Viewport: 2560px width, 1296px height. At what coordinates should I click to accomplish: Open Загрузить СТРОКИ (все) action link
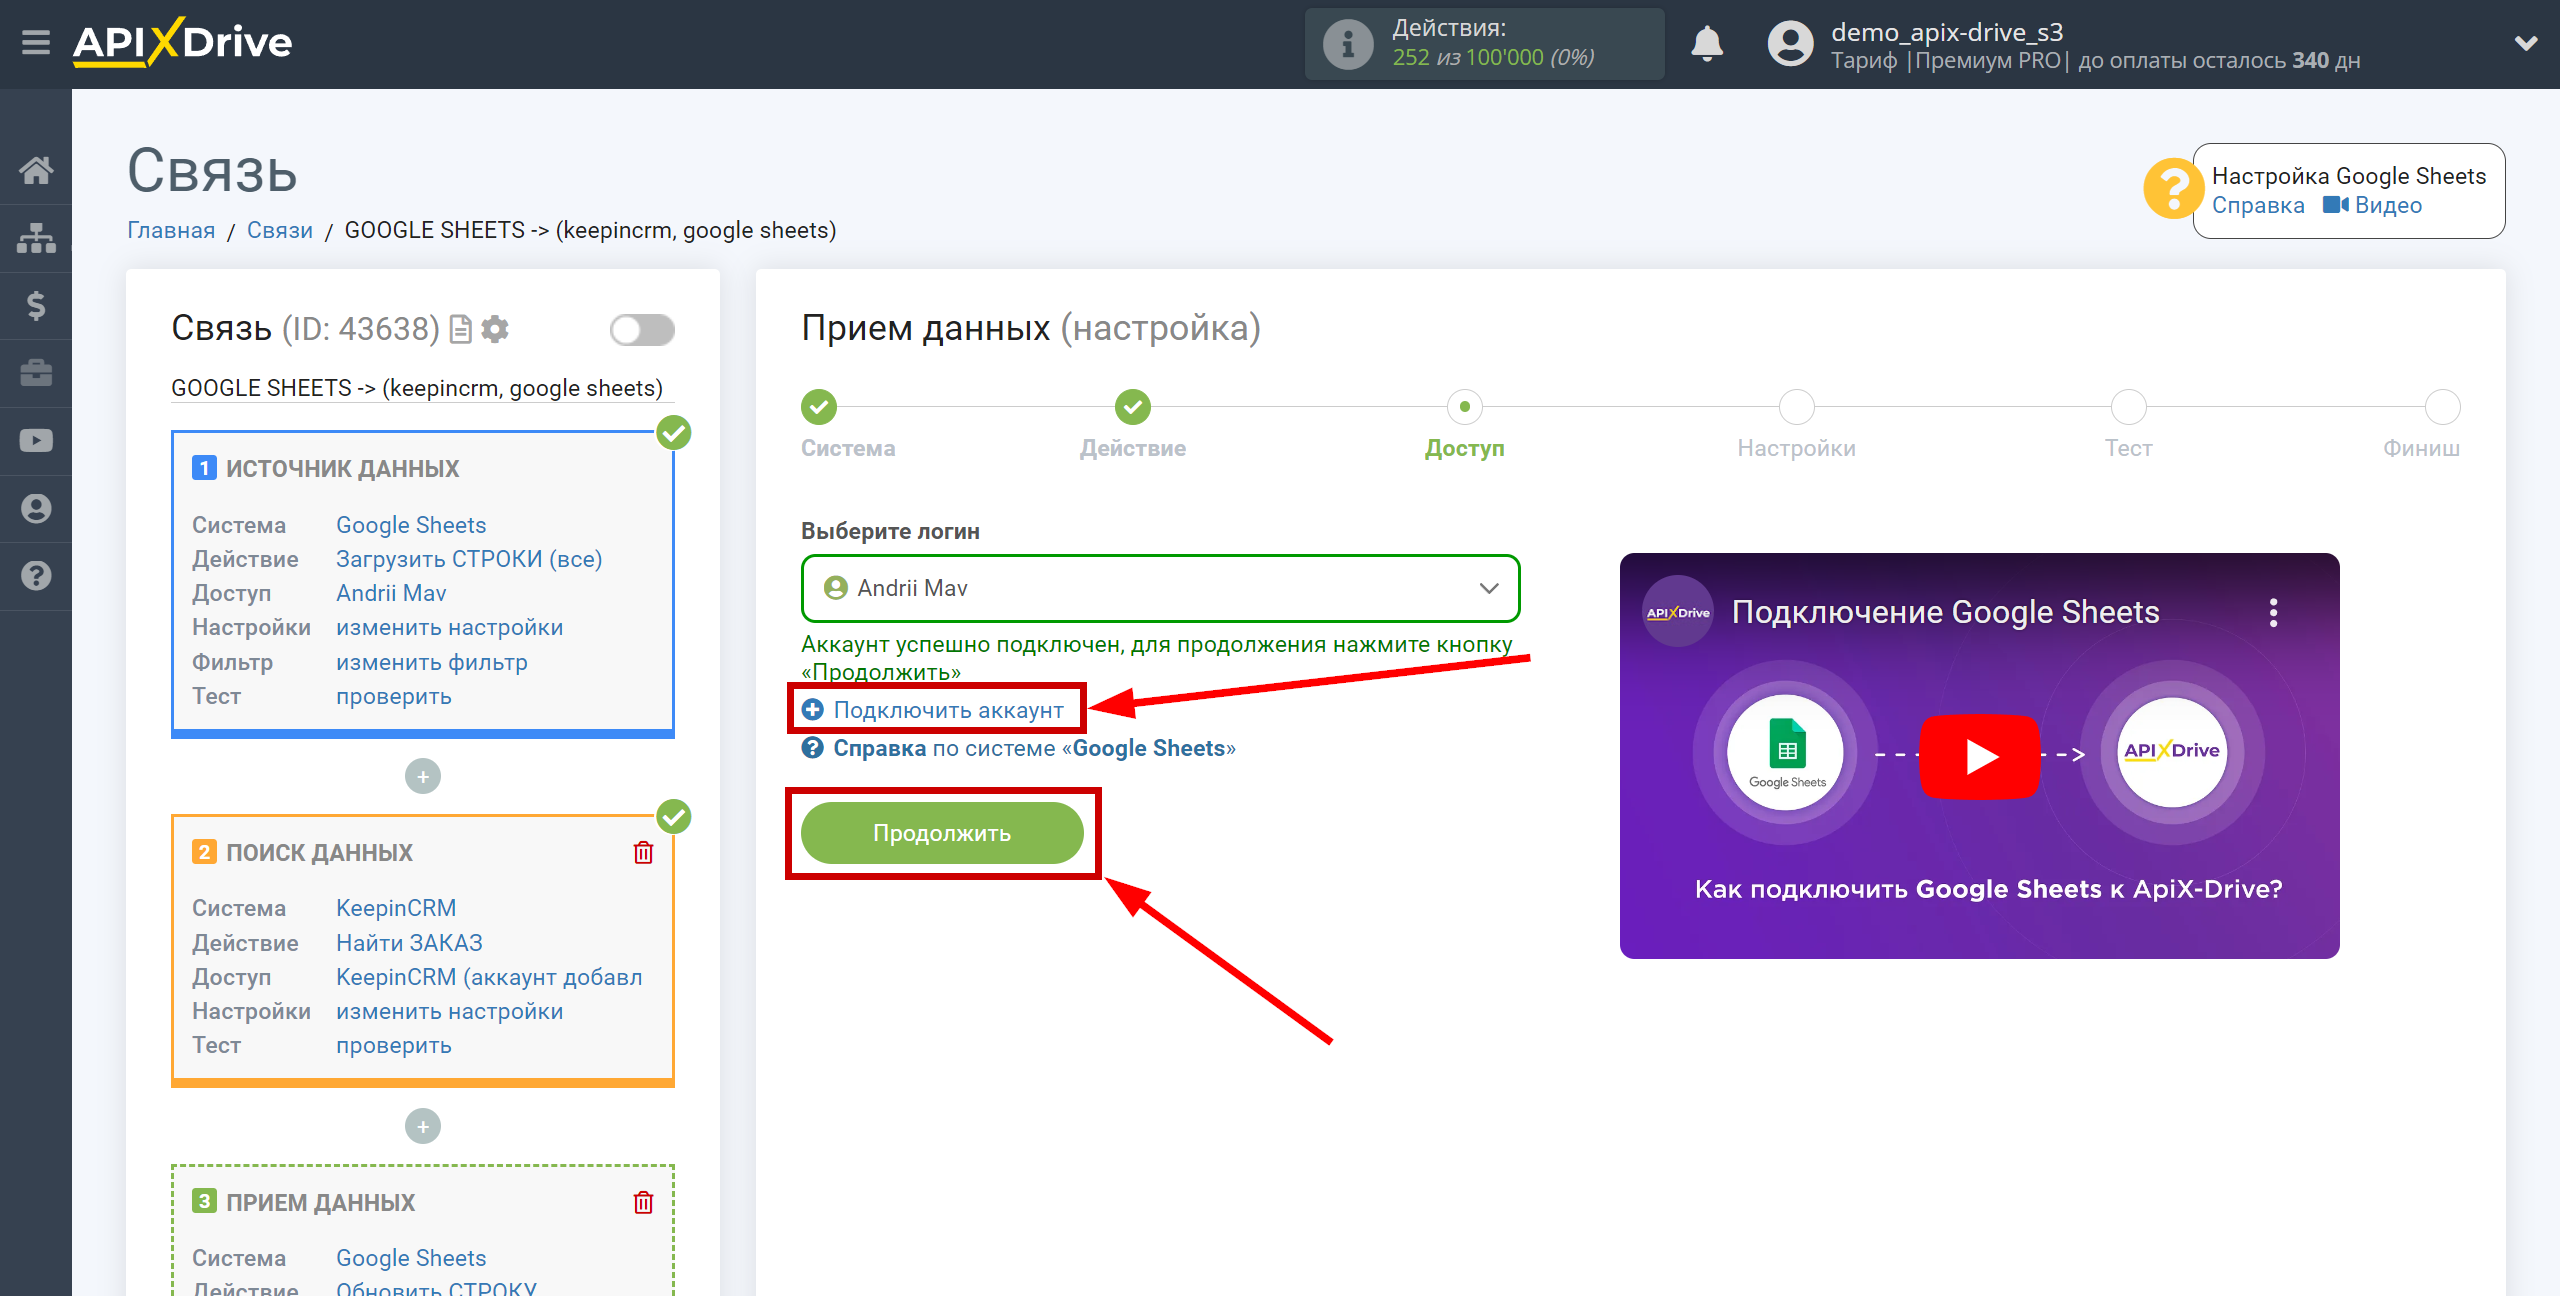(469, 559)
